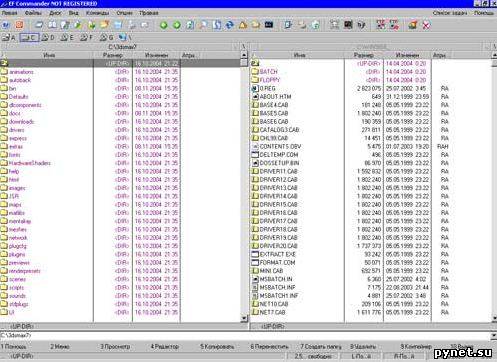Screen dimensions: 497x362
Task: Switch to drive F
Action: coord(87,38)
